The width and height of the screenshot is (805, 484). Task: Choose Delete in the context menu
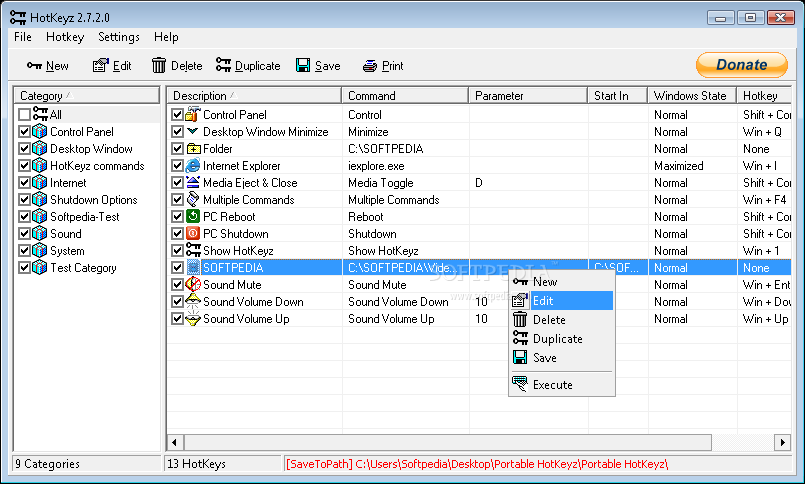pyautogui.click(x=562, y=320)
